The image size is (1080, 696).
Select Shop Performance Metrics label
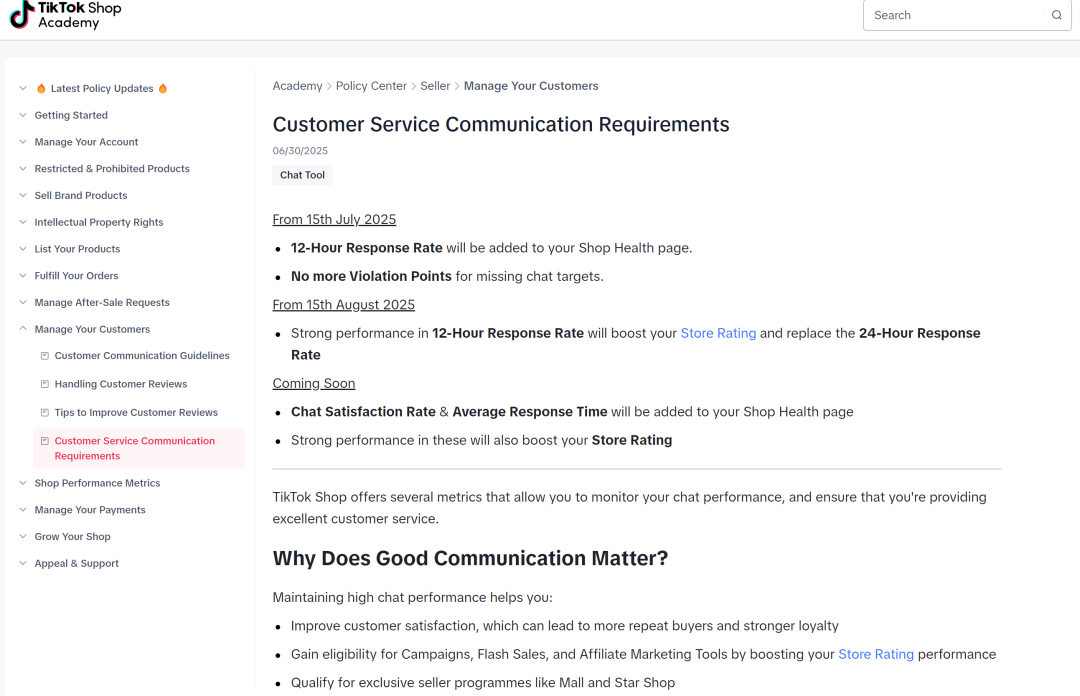click(x=97, y=483)
